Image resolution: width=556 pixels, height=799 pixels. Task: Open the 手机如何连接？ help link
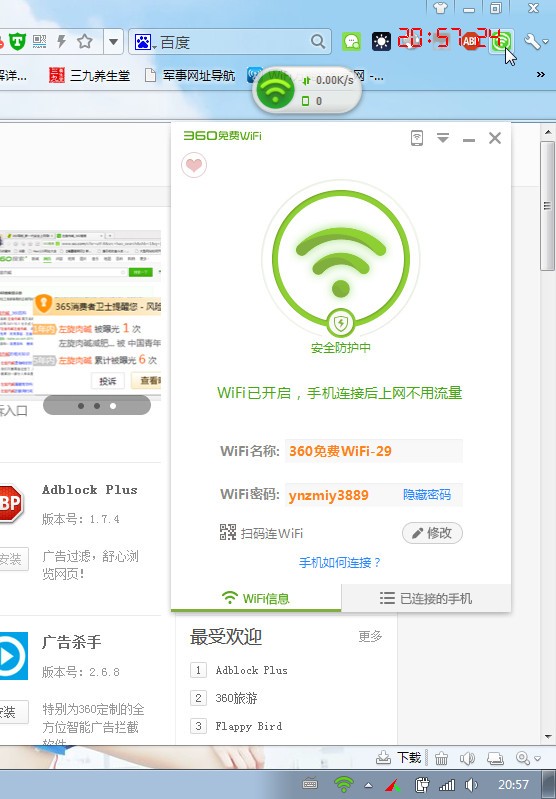tap(340, 563)
